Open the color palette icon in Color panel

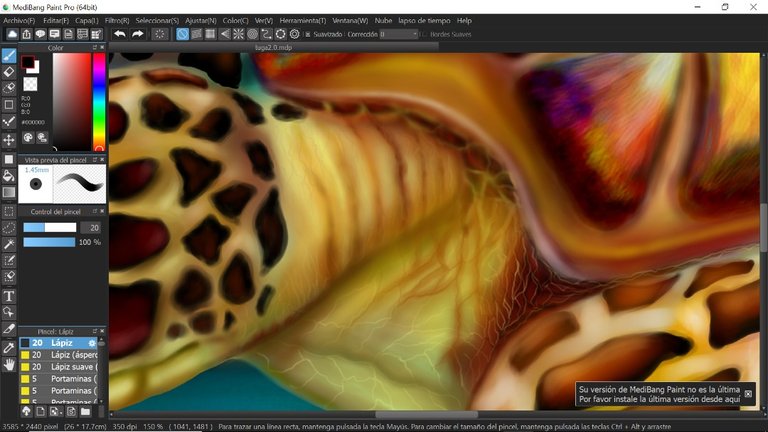[28, 138]
